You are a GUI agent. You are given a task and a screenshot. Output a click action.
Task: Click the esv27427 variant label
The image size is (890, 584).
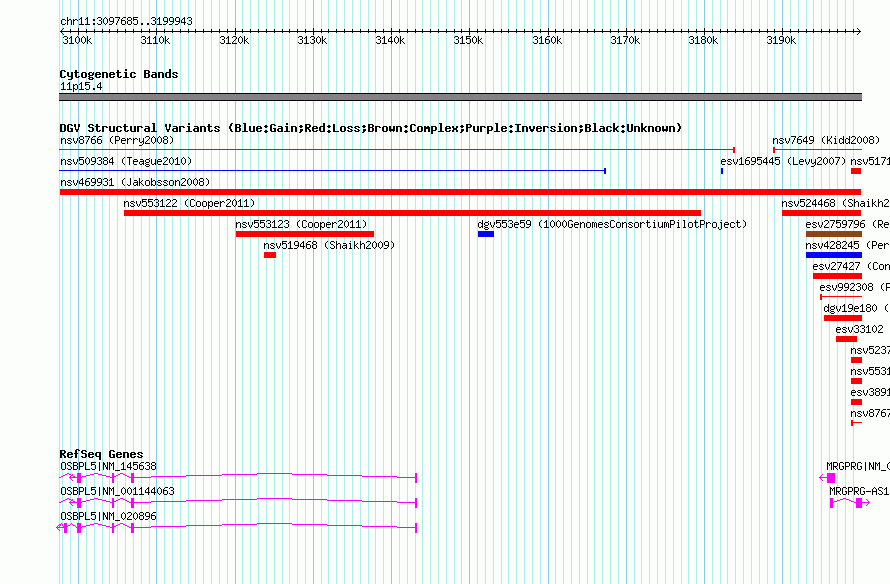click(850, 266)
